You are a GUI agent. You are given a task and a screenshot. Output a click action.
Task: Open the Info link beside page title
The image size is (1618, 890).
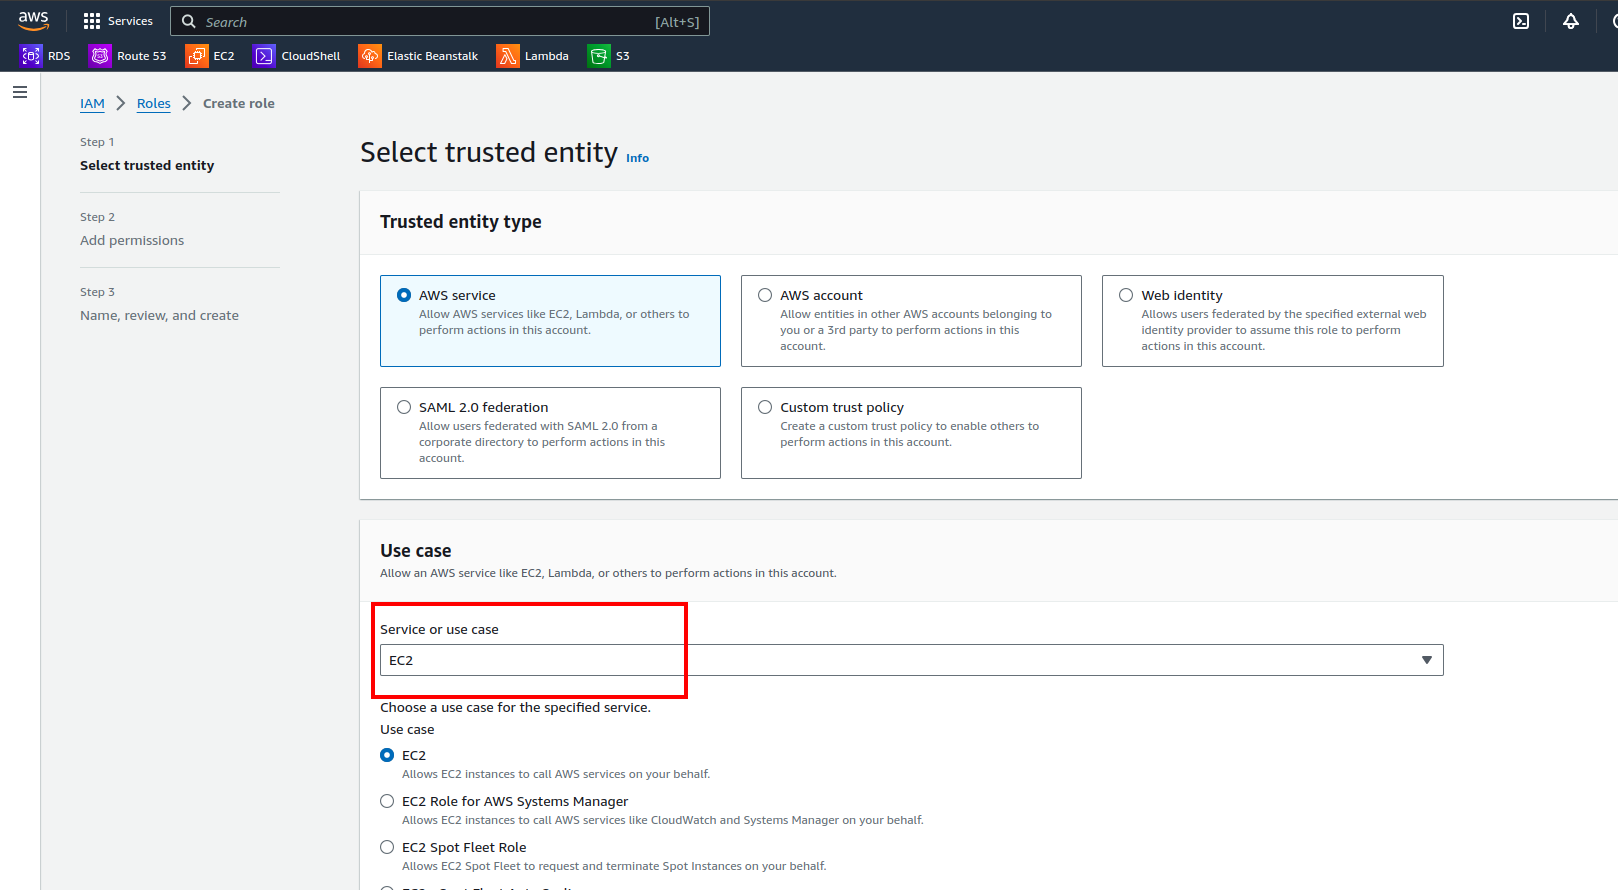(x=637, y=158)
